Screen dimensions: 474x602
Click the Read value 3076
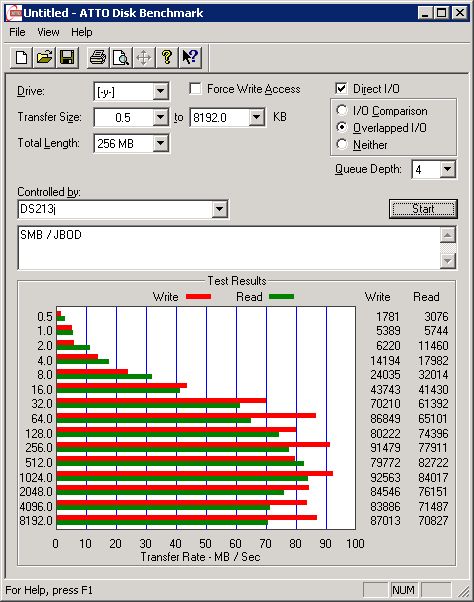(436, 316)
